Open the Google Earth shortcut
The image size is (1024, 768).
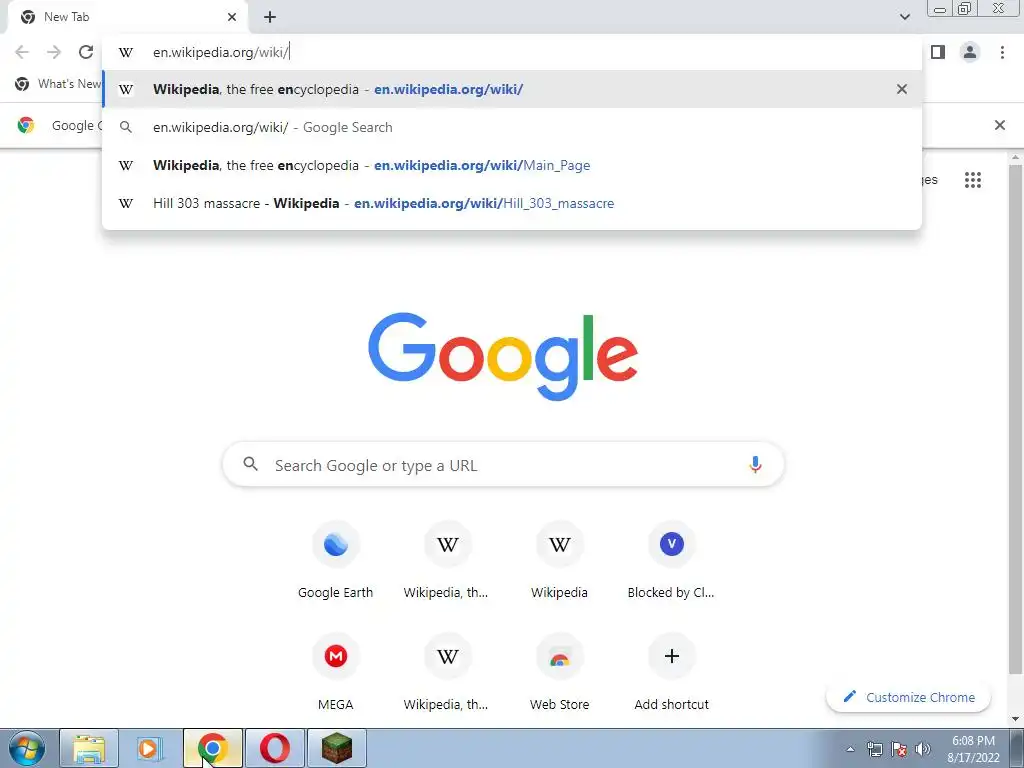click(335, 560)
